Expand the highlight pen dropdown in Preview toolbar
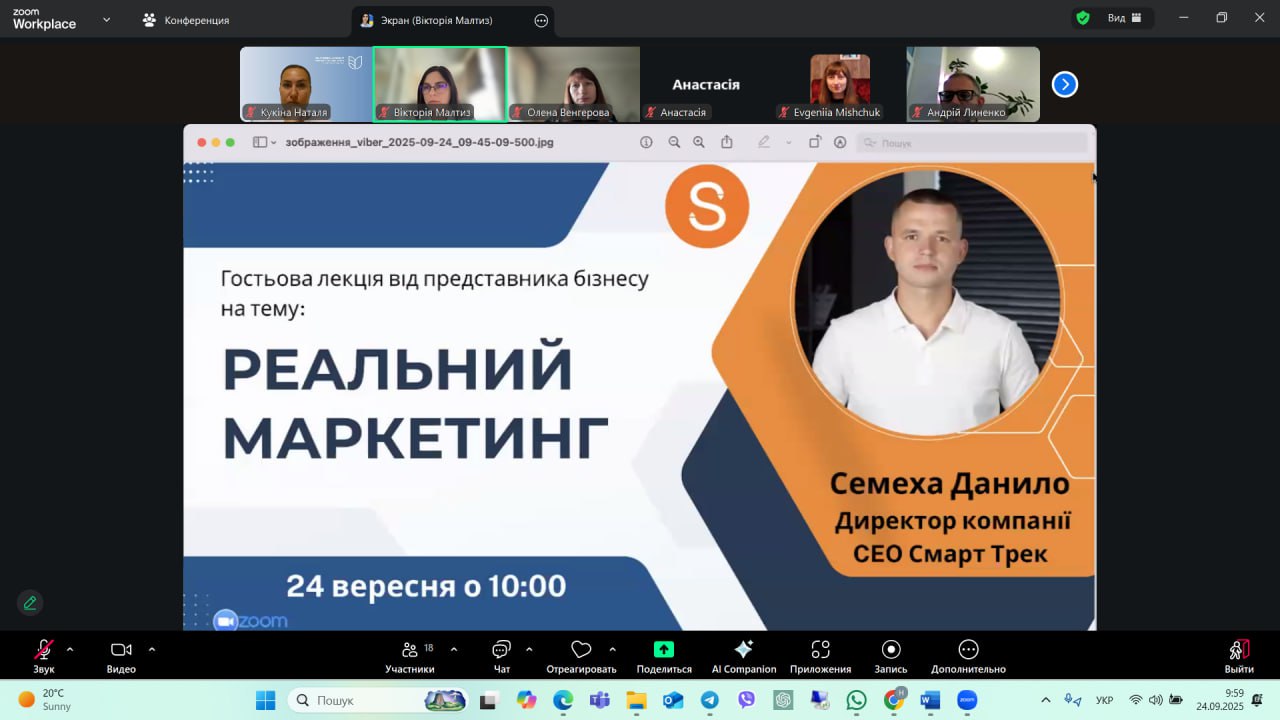 (788, 143)
